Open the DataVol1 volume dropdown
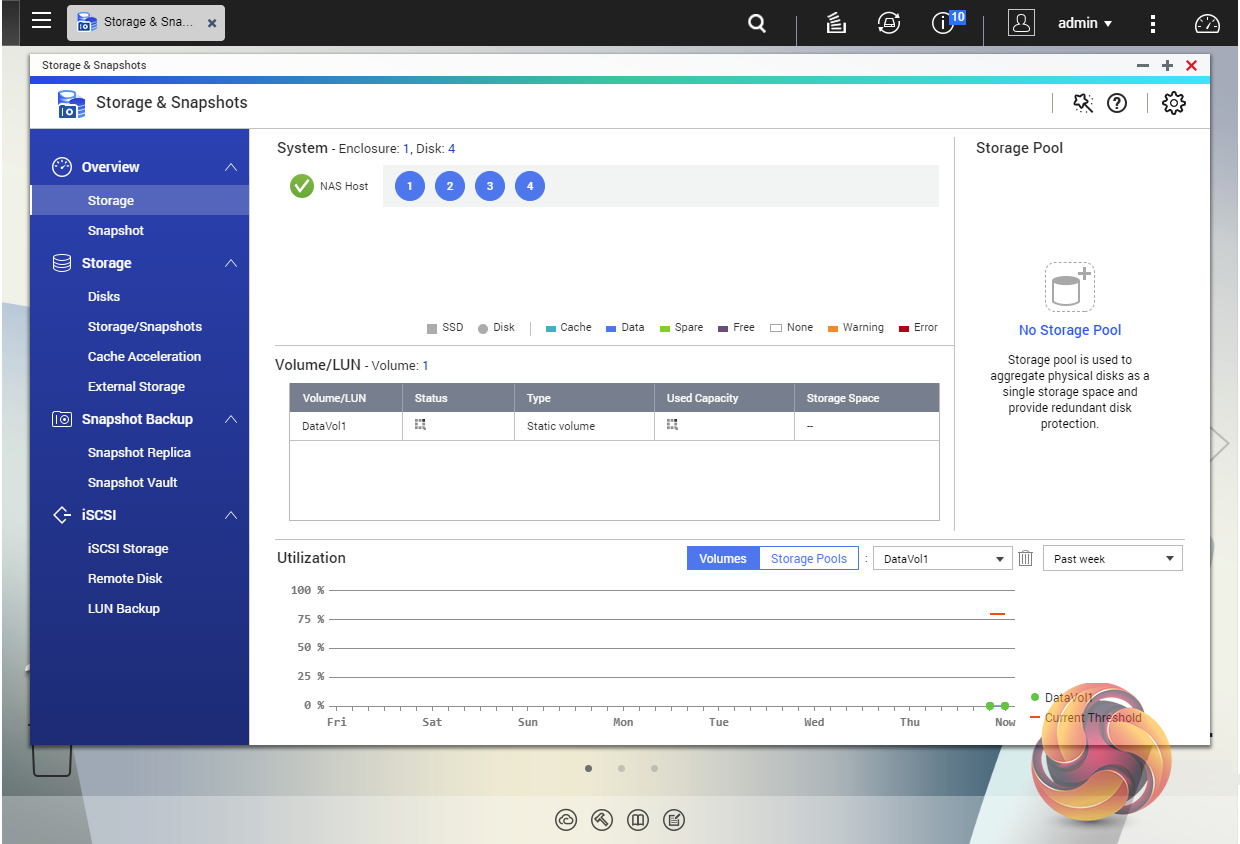Viewport: 1240px width, 844px height. coord(942,559)
